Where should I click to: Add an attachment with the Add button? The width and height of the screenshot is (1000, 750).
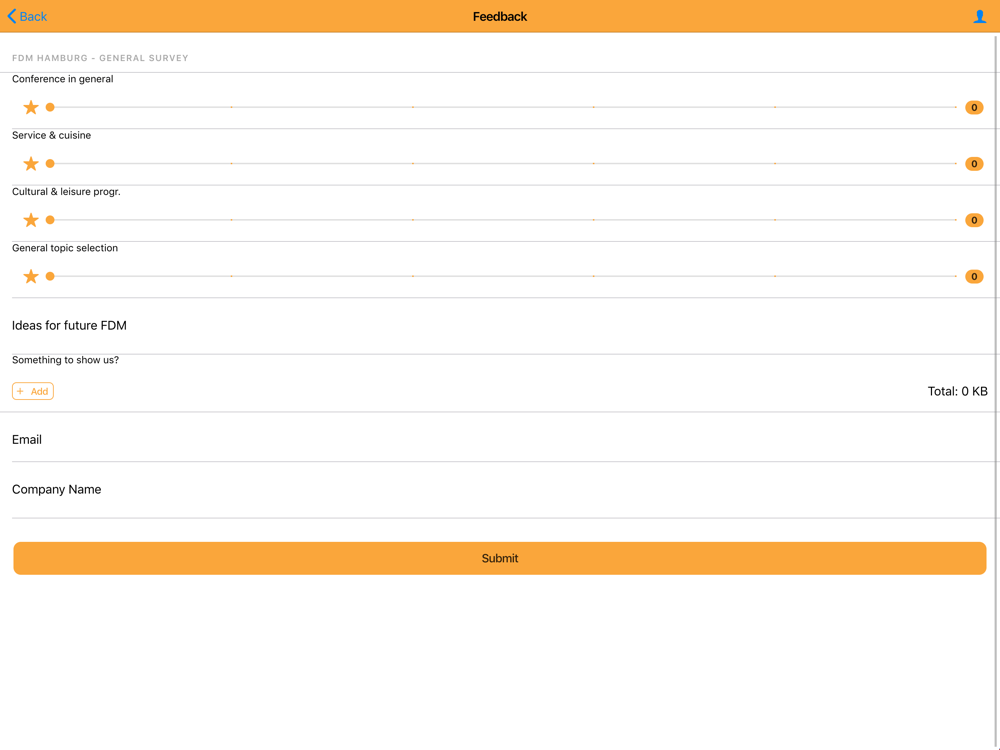pos(33,391)
